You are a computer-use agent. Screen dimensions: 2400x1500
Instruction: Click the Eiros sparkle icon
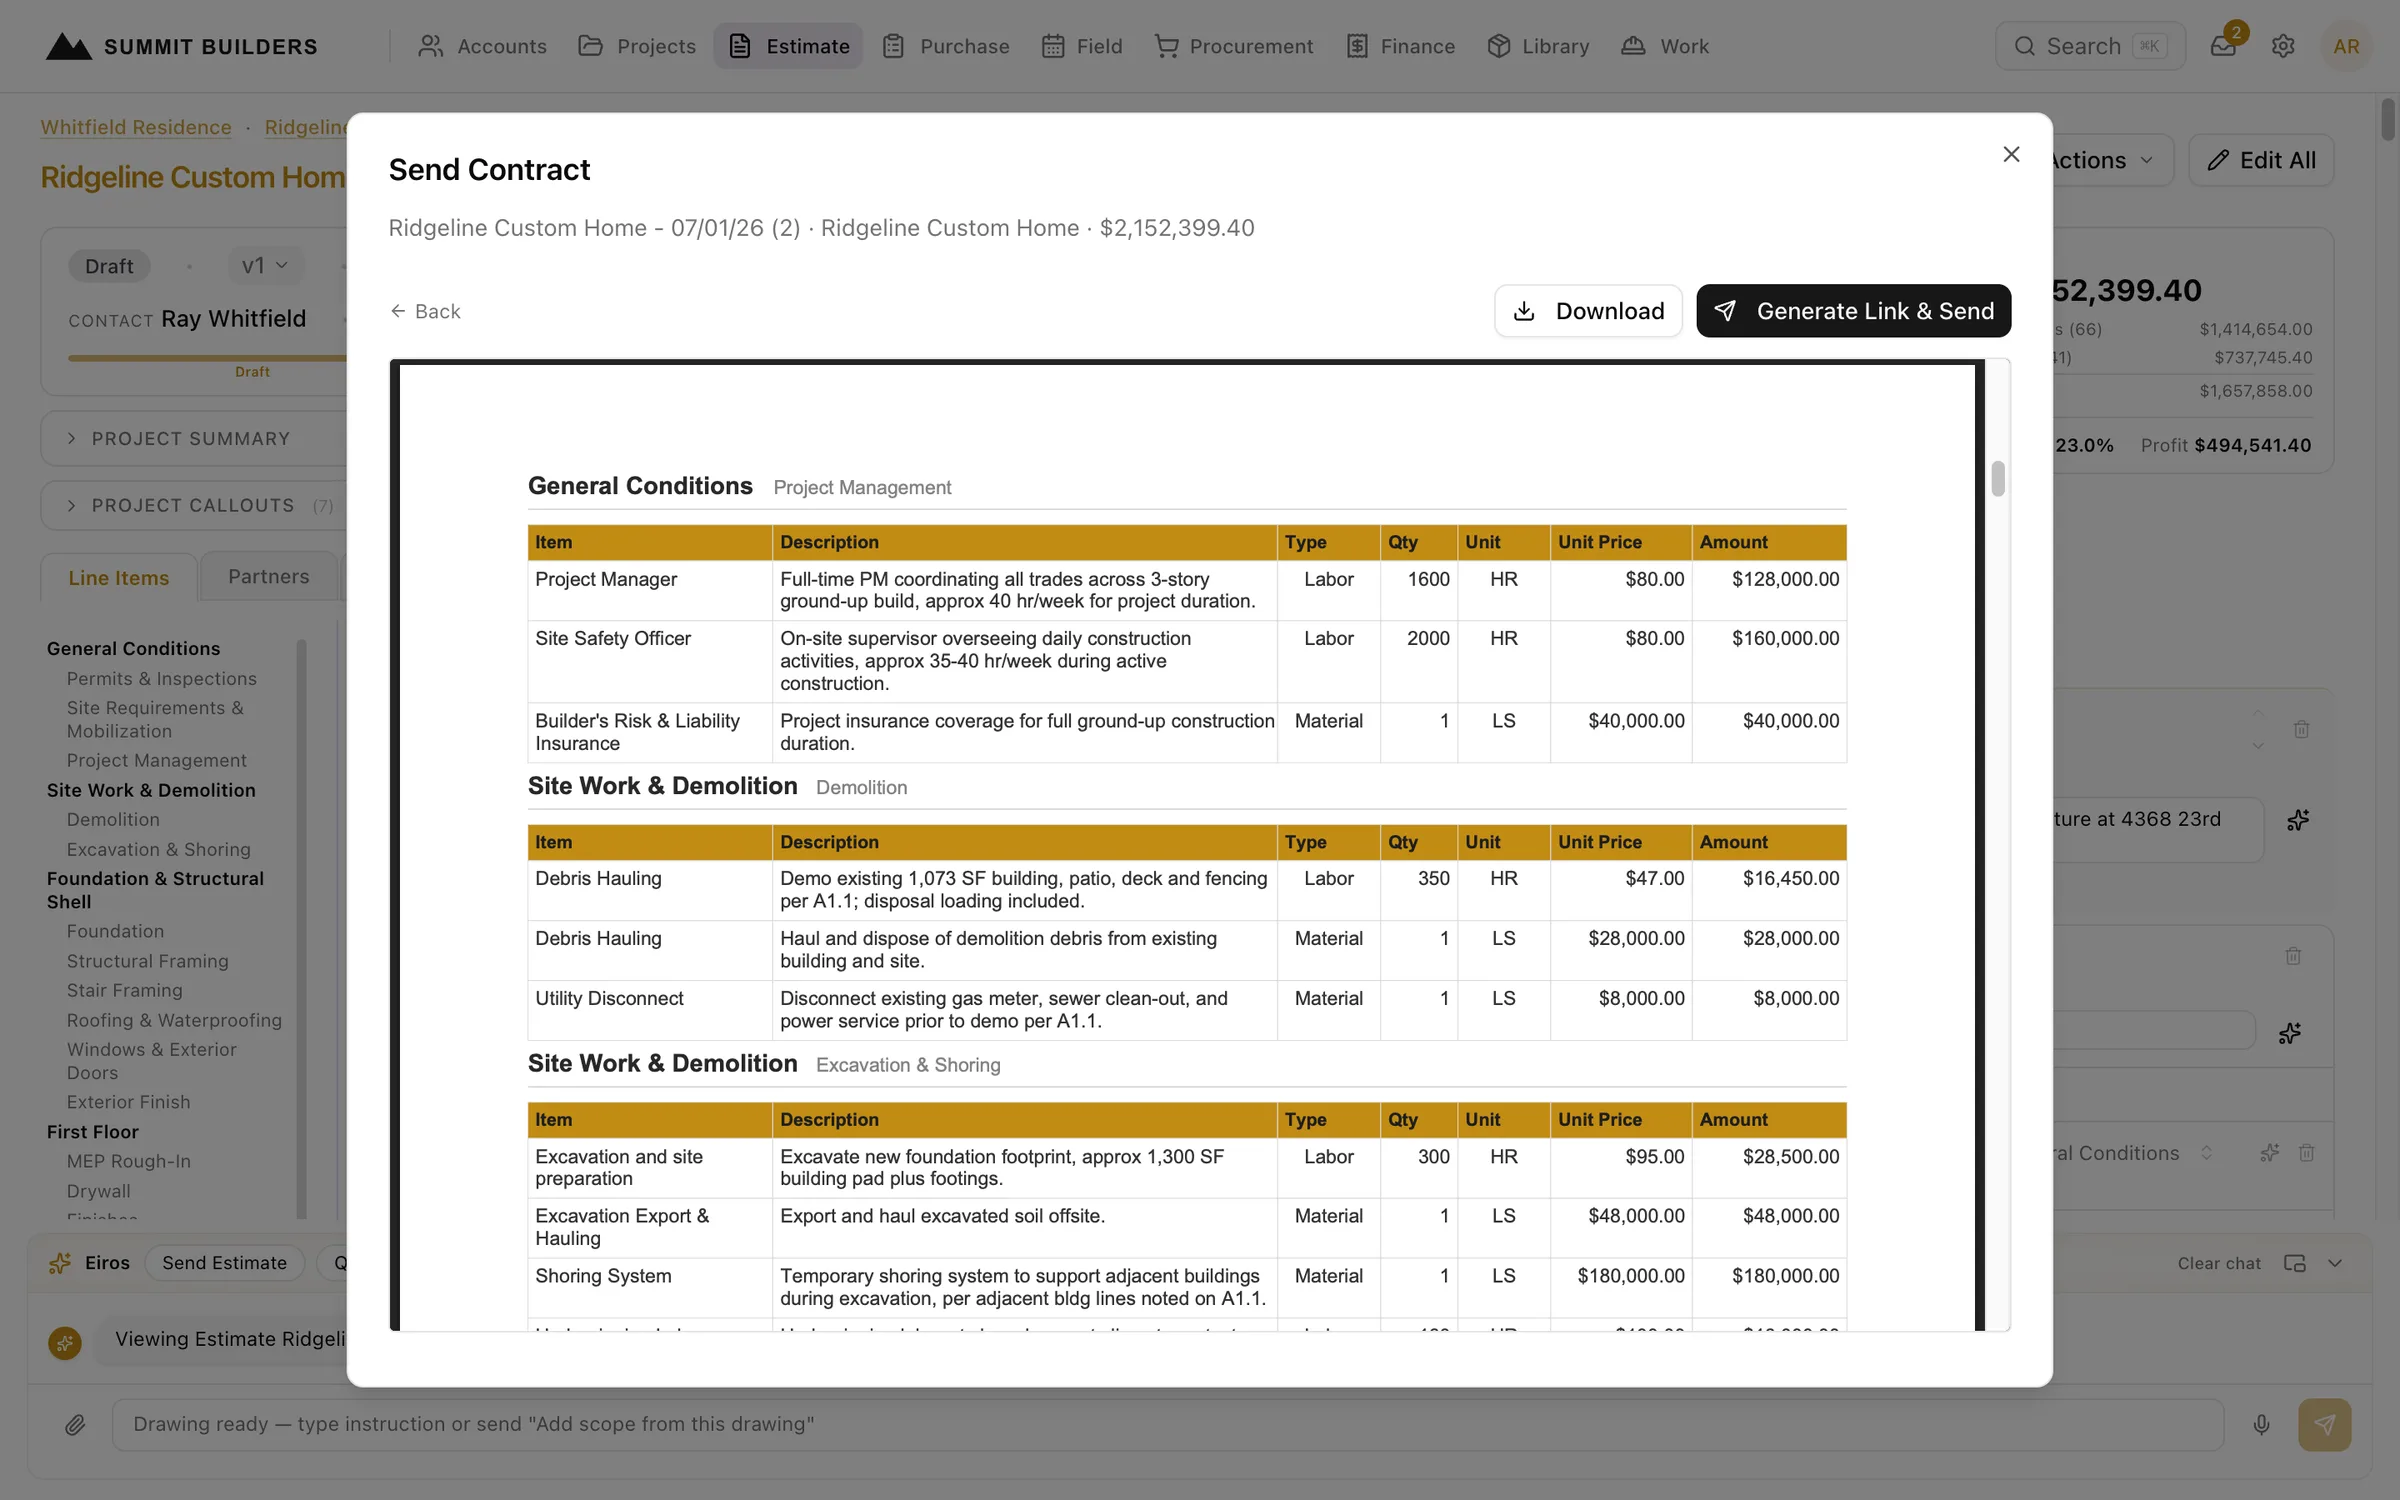point(60,1263)
